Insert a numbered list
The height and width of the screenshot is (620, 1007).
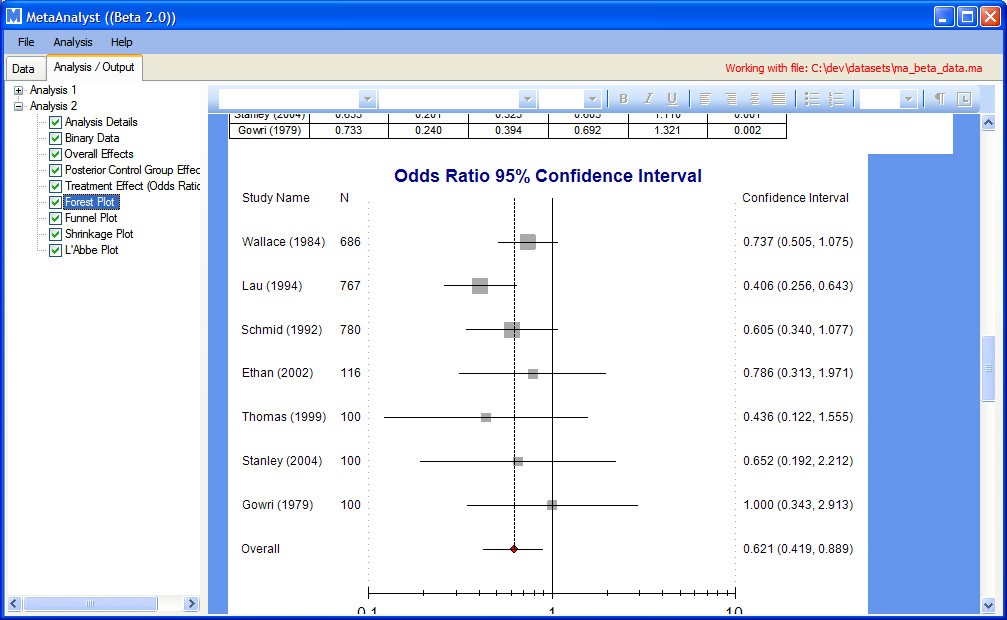pos(836,99)
